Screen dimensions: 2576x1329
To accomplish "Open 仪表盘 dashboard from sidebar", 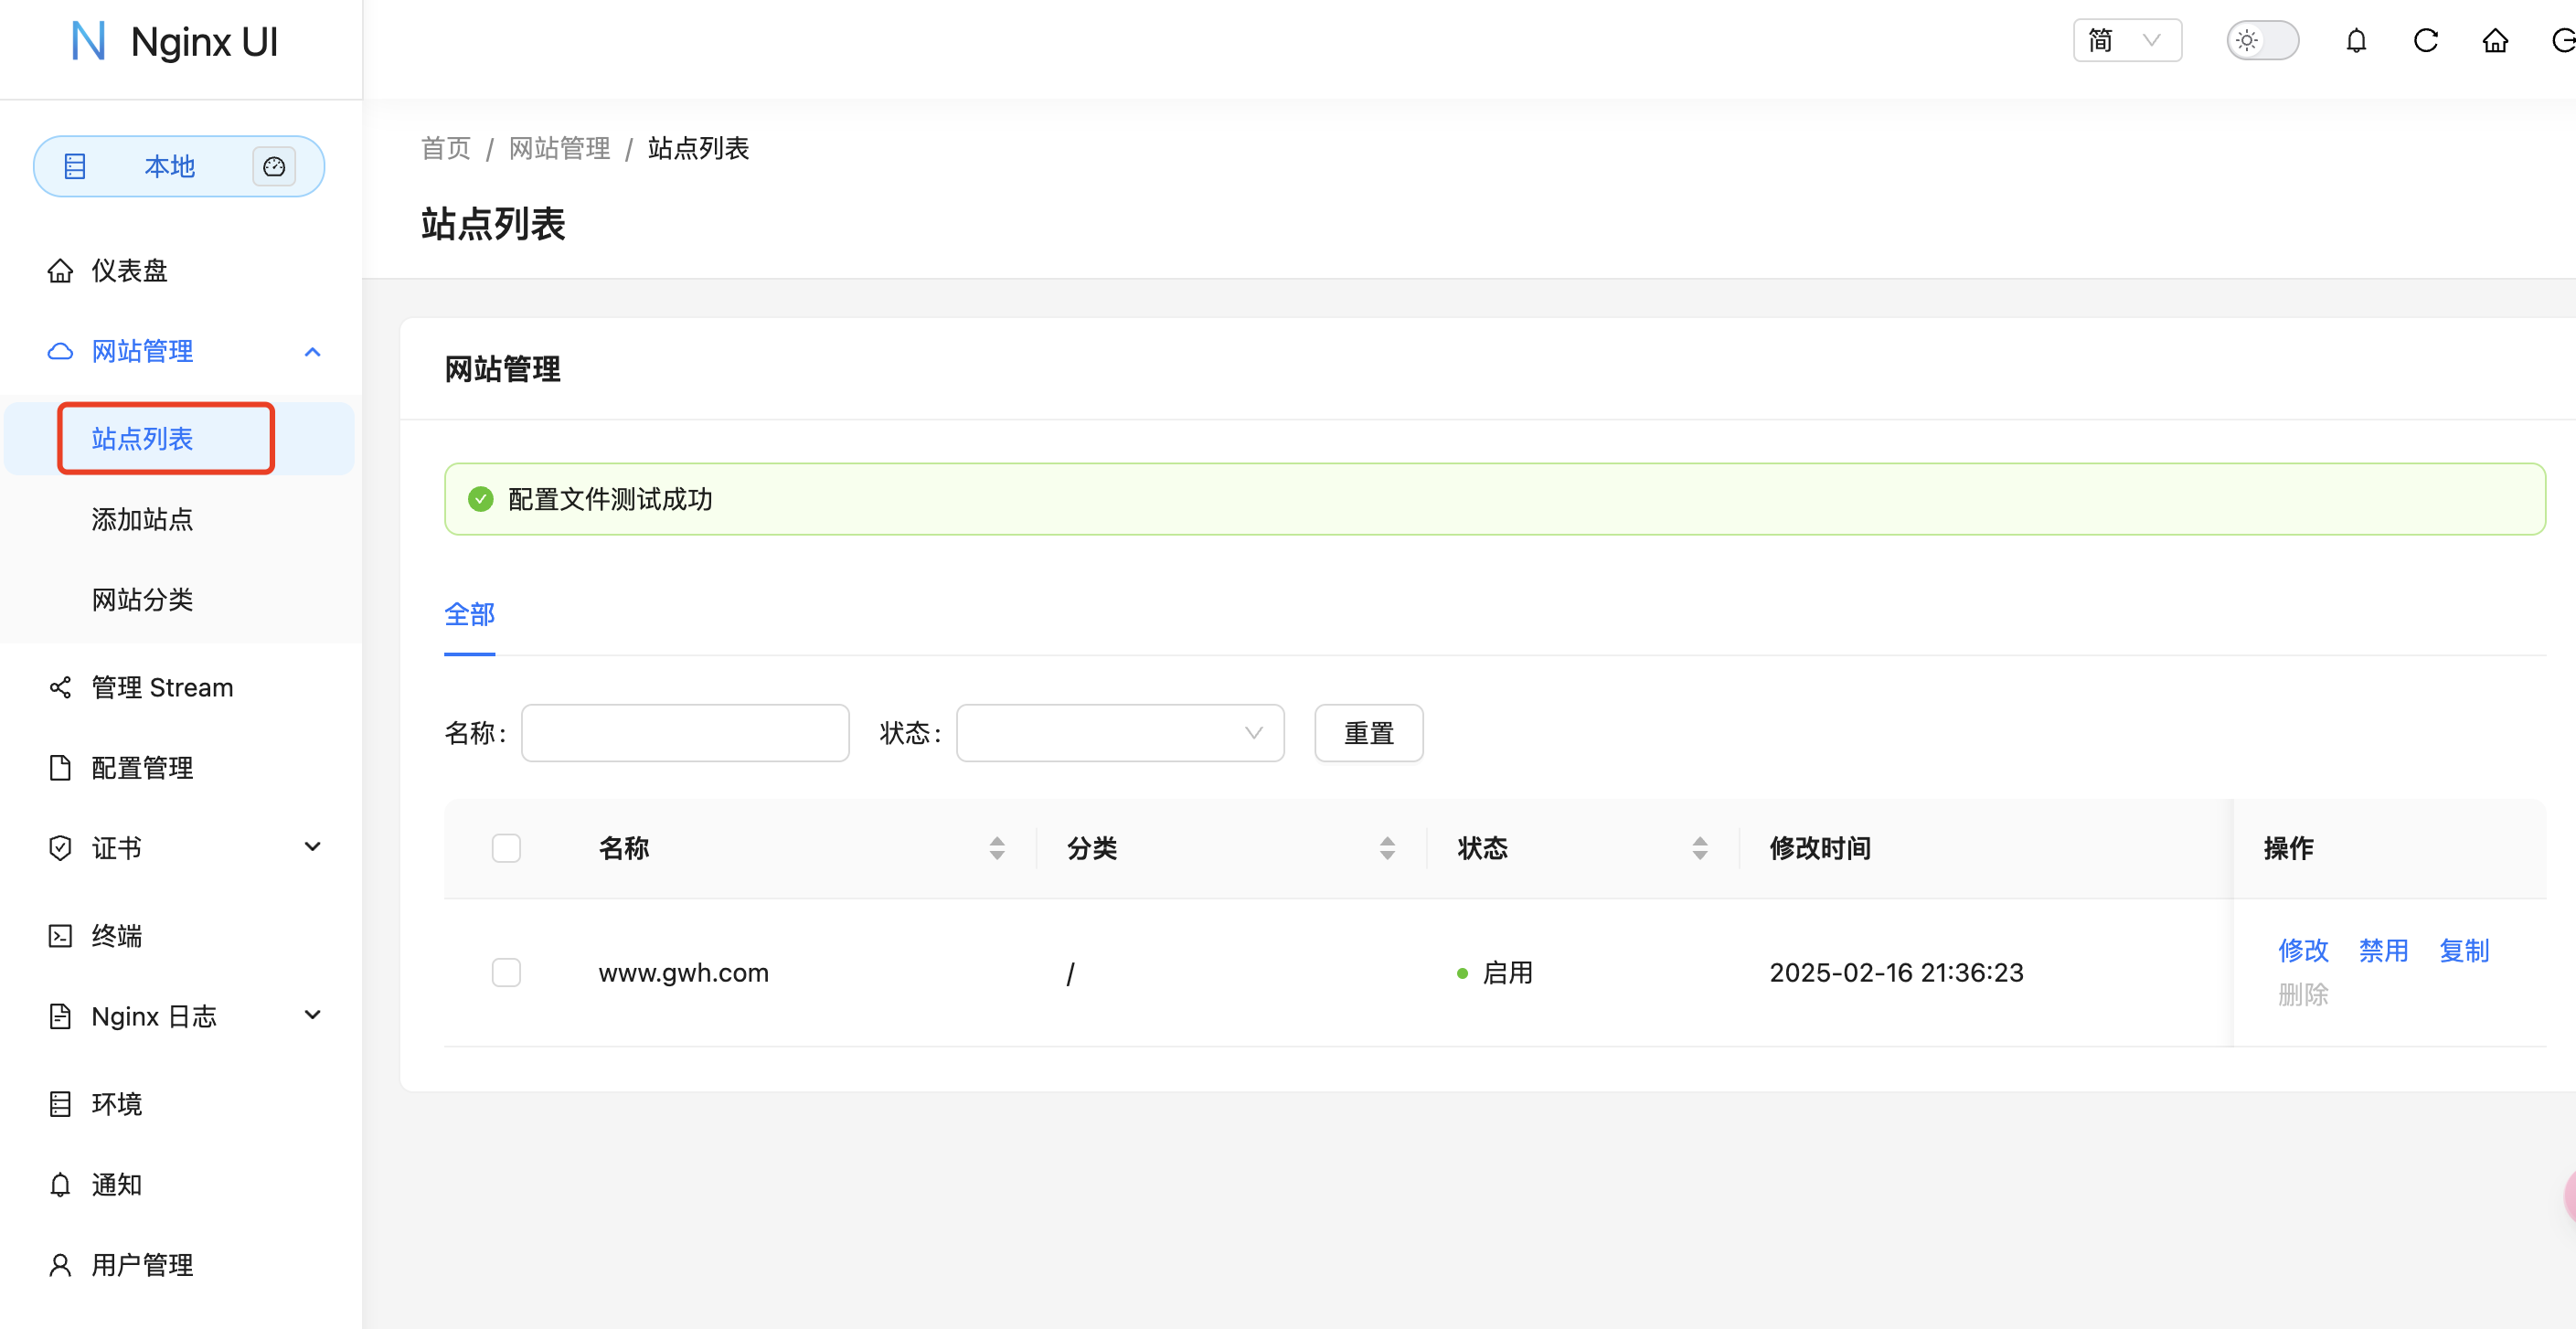I will tap(129, 270).
